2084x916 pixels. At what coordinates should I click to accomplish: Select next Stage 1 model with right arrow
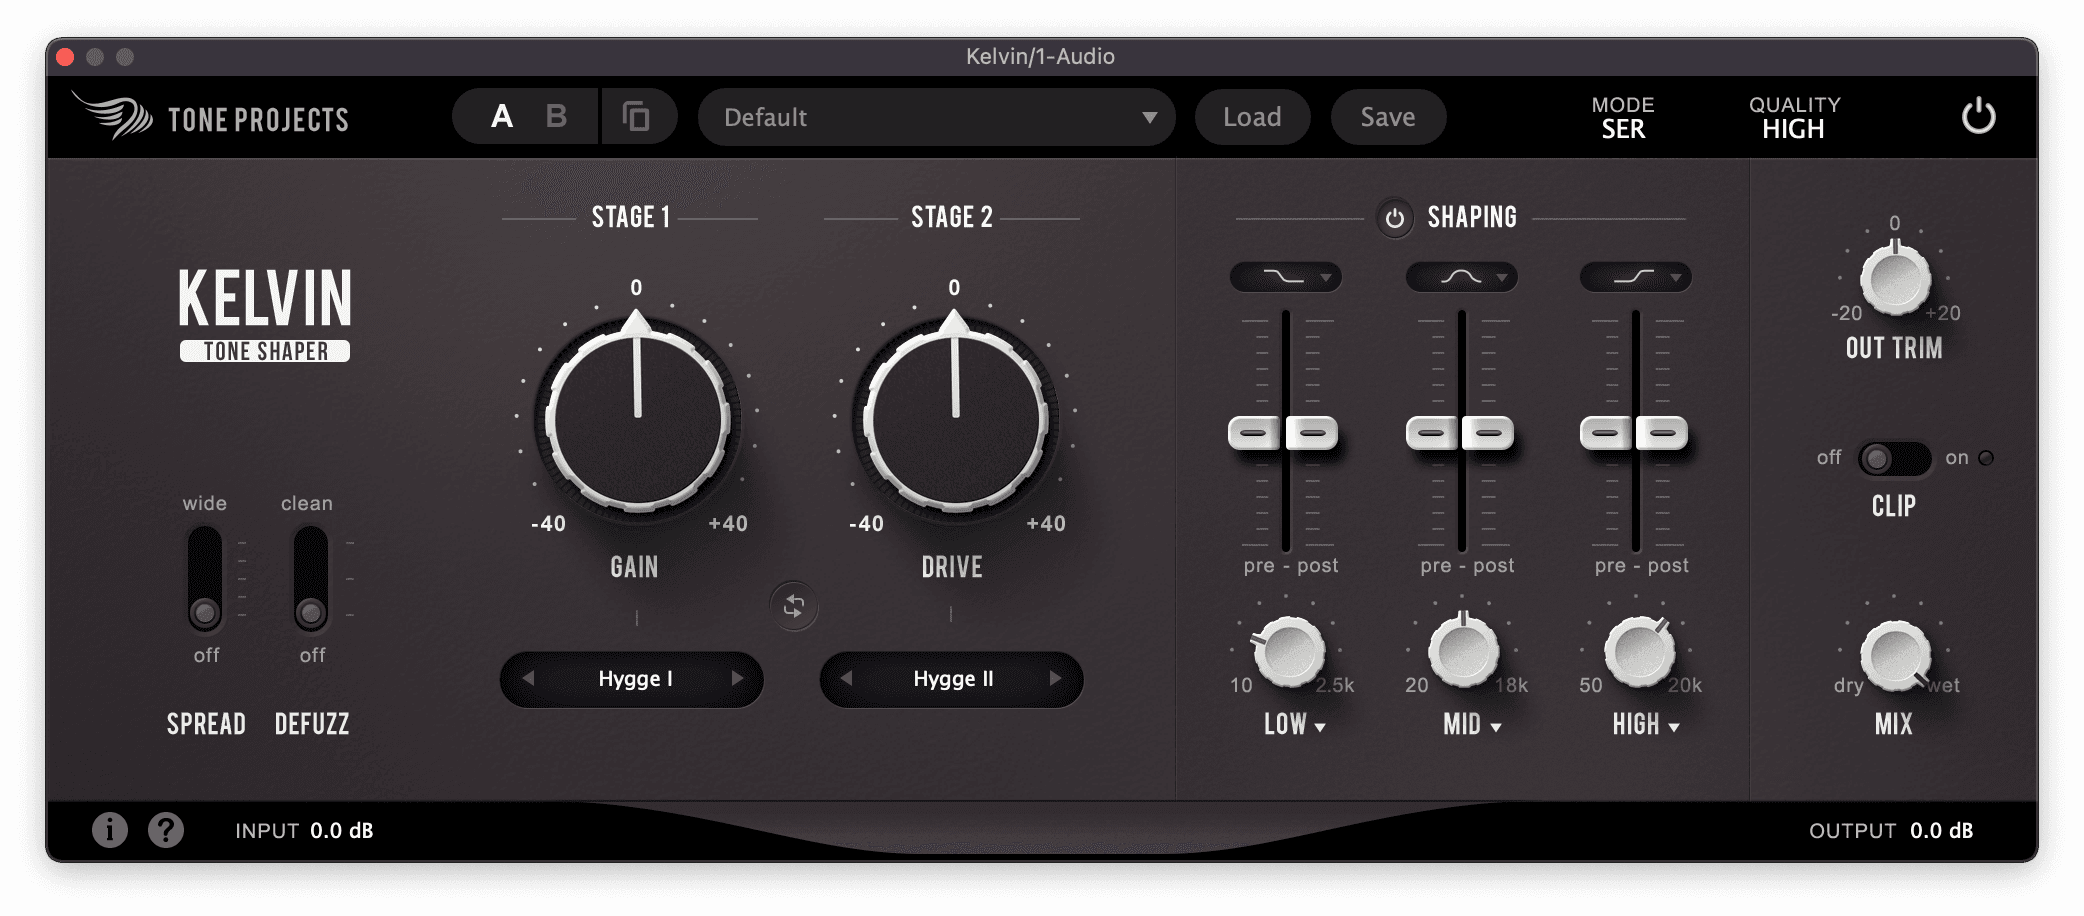[x=737, y=679]
